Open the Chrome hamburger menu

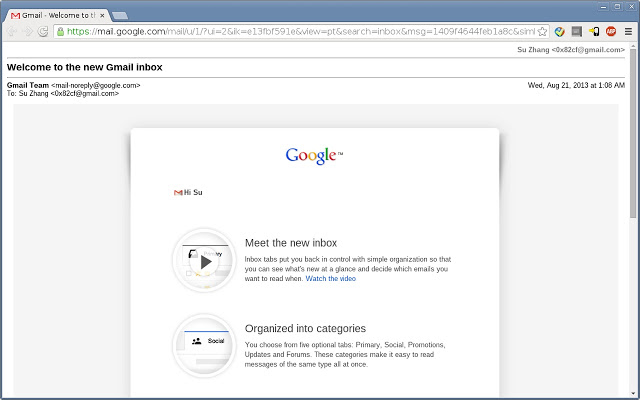[x=629, y=31]
